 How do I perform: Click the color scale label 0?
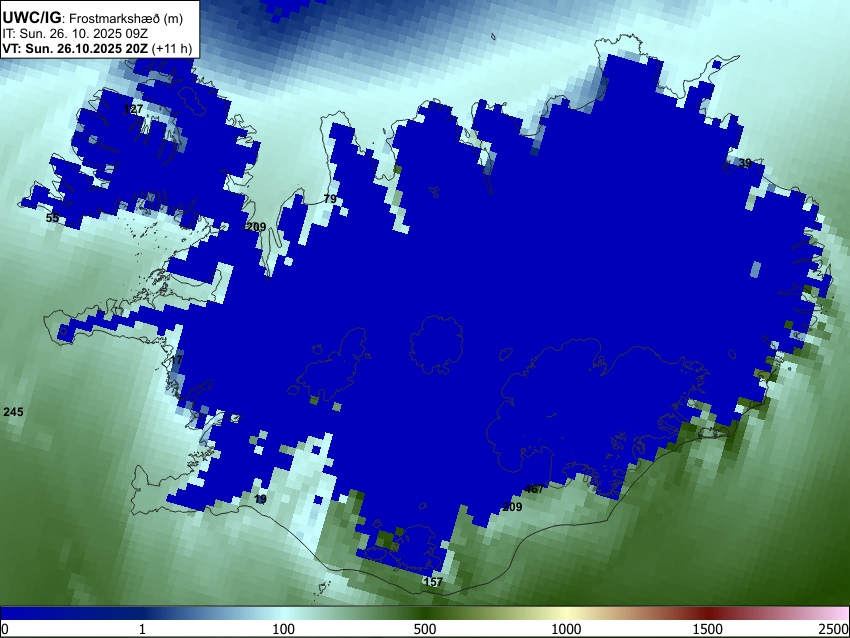(x=5, y=629)
